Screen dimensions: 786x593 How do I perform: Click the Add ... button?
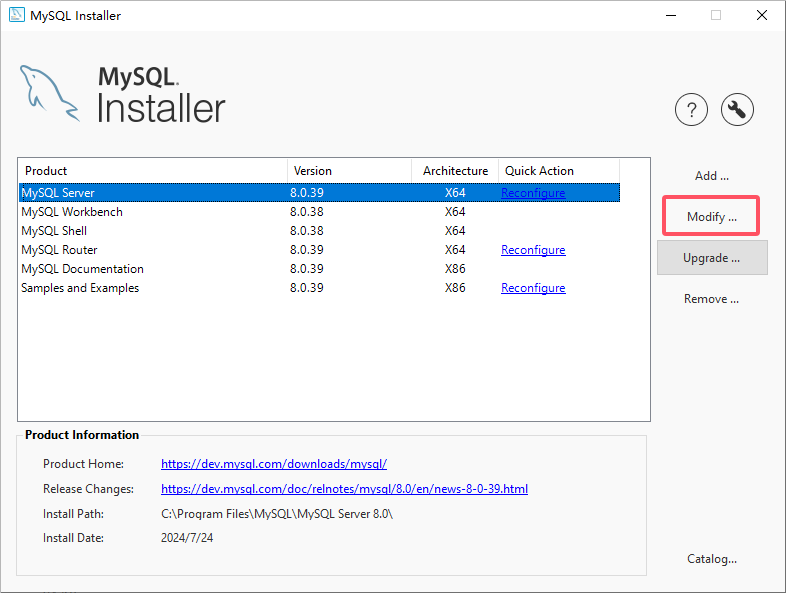tap(712, 176)
